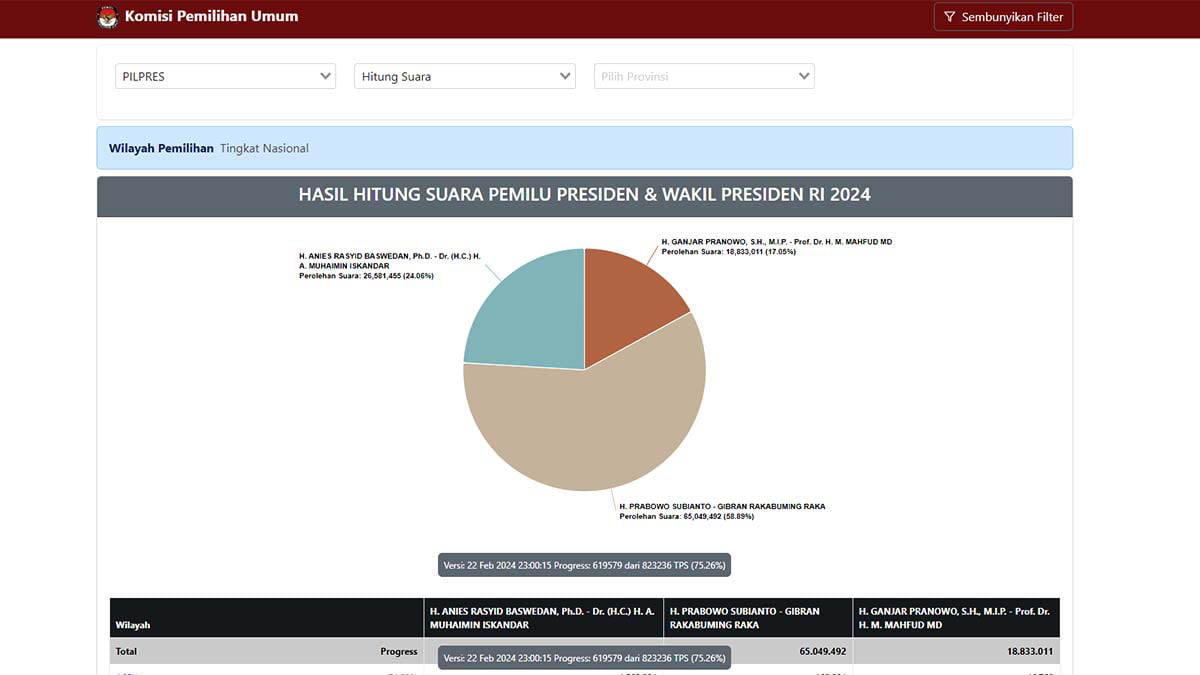
Task: Click the Total row label
Action: 126,652
